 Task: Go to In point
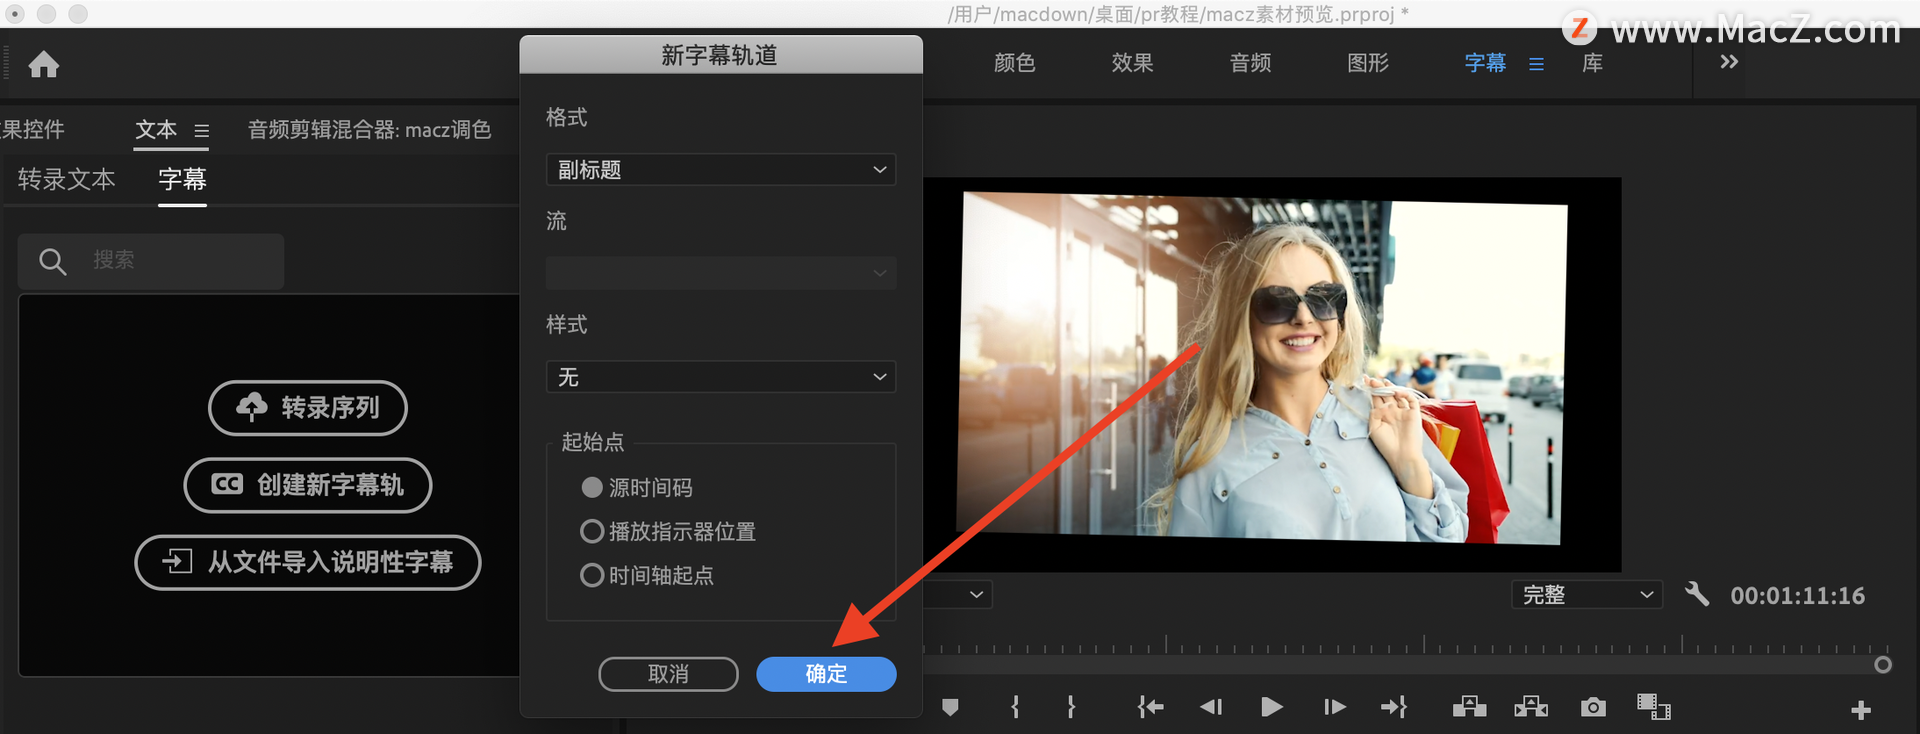pyautogui.click(x=1150, y=707)
